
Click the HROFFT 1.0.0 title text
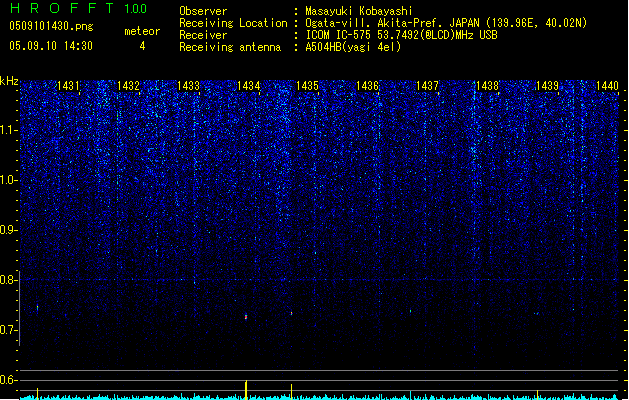[79, 8]
